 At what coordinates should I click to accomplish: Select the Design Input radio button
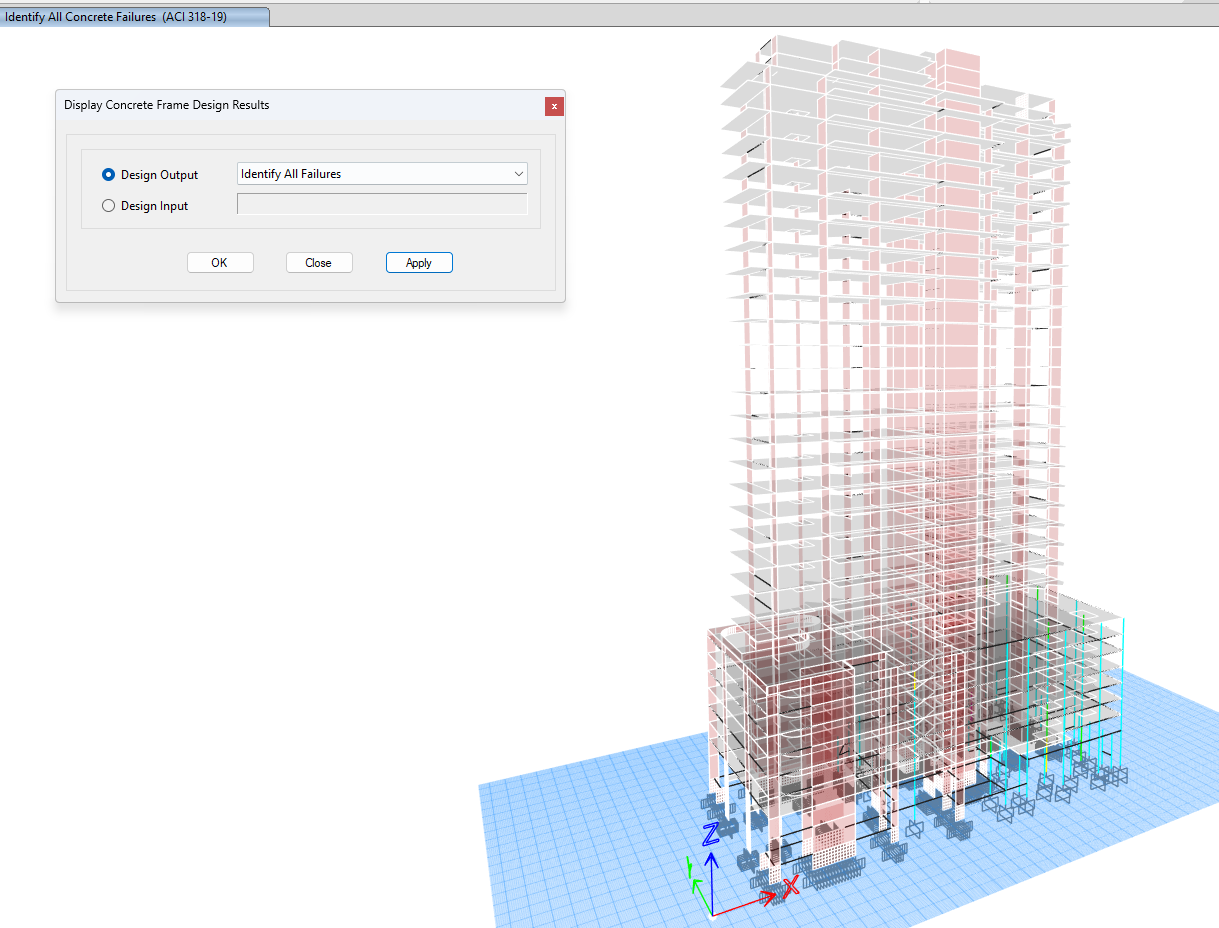109,206
